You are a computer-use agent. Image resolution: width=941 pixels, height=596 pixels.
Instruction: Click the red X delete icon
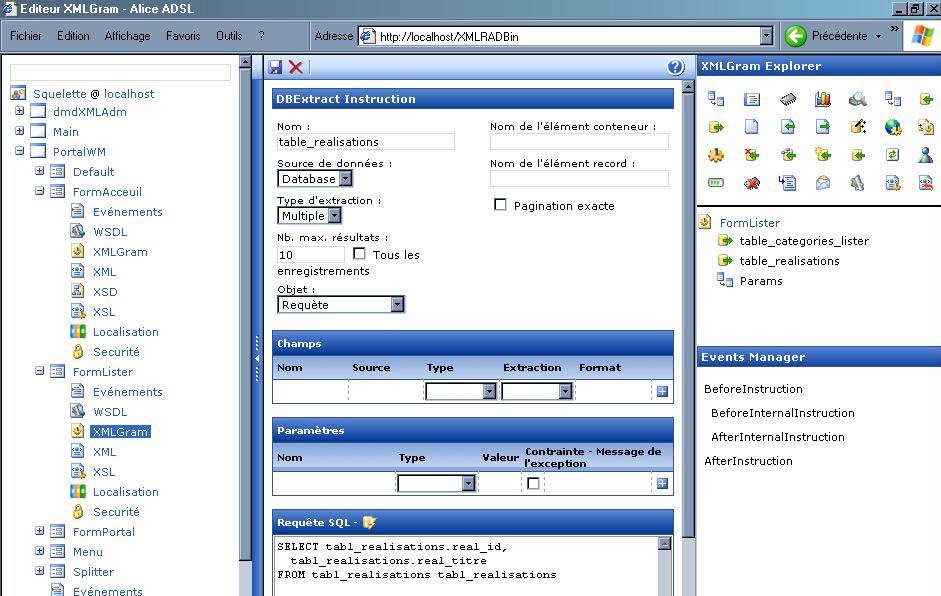coord(296,67)
